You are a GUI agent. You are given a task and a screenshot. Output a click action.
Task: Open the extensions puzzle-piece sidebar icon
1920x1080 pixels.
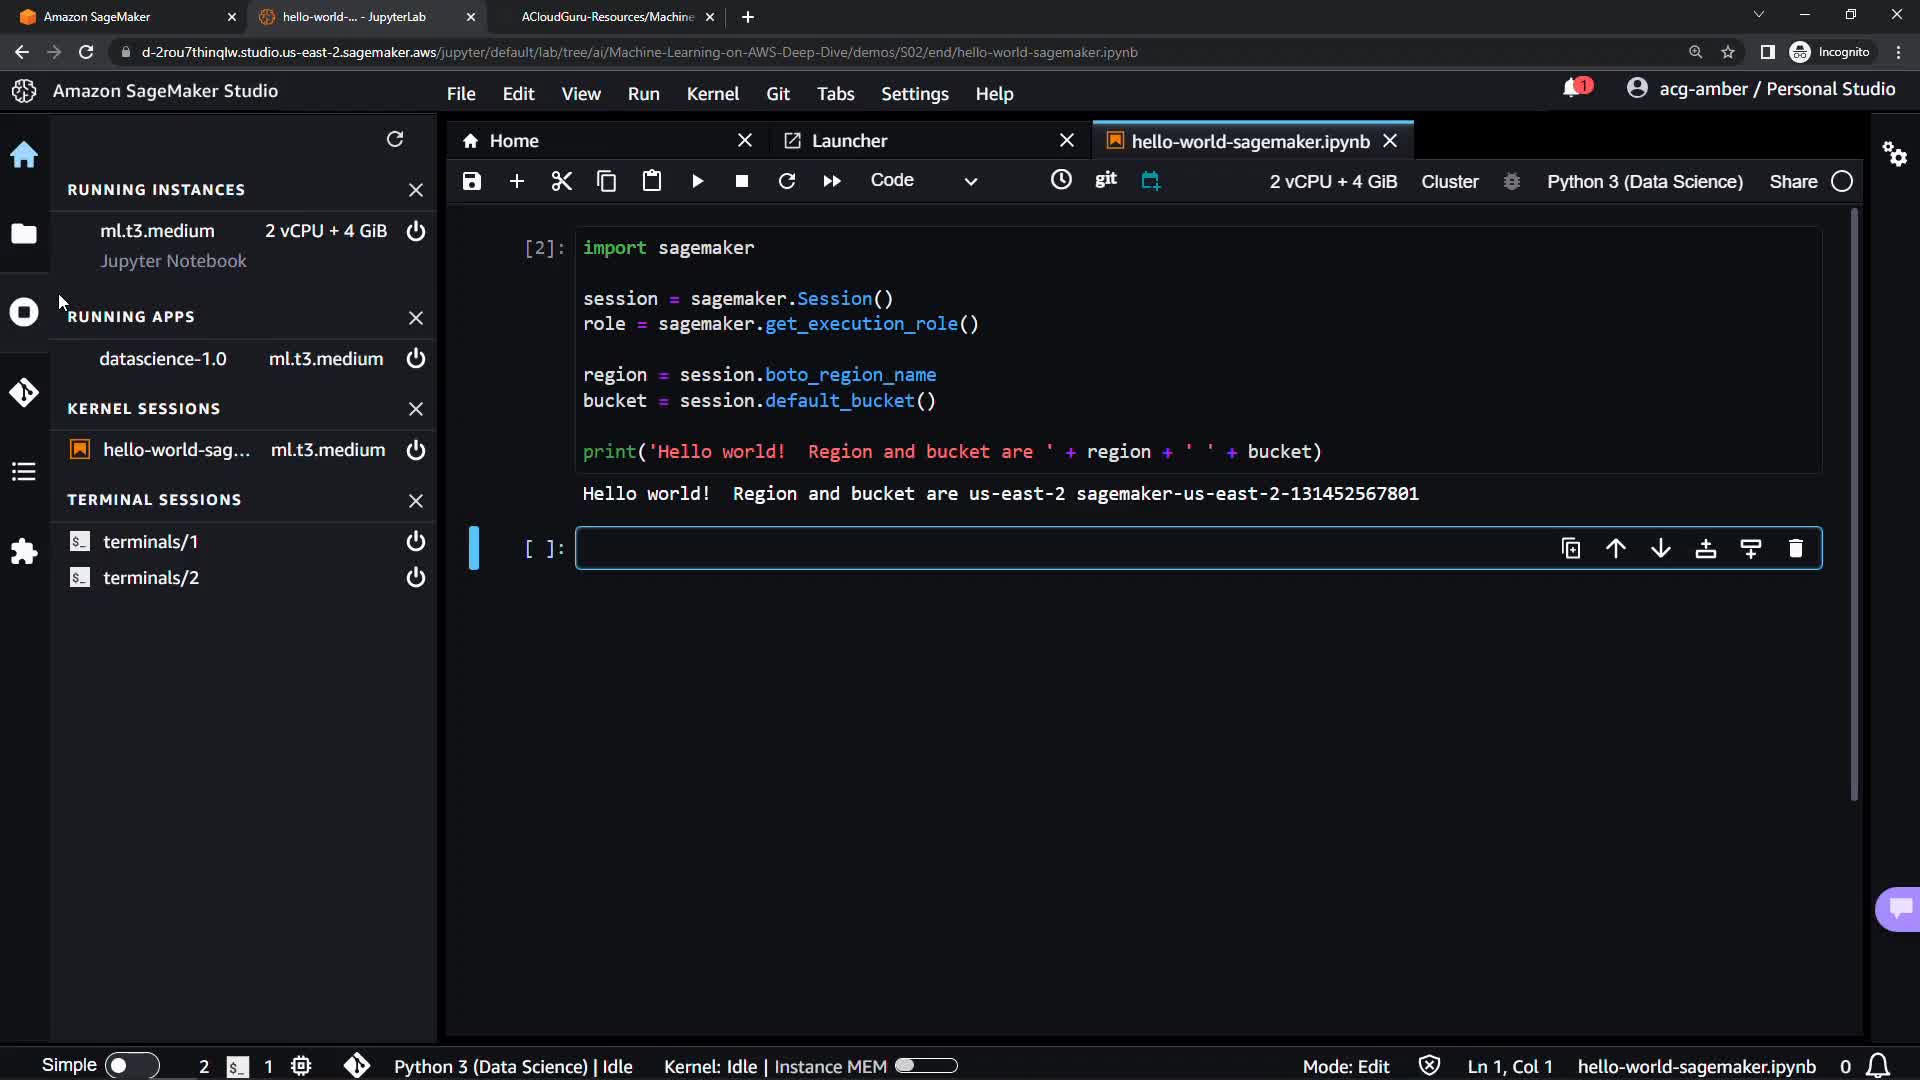pyautogui.click(x=24, y=551)
